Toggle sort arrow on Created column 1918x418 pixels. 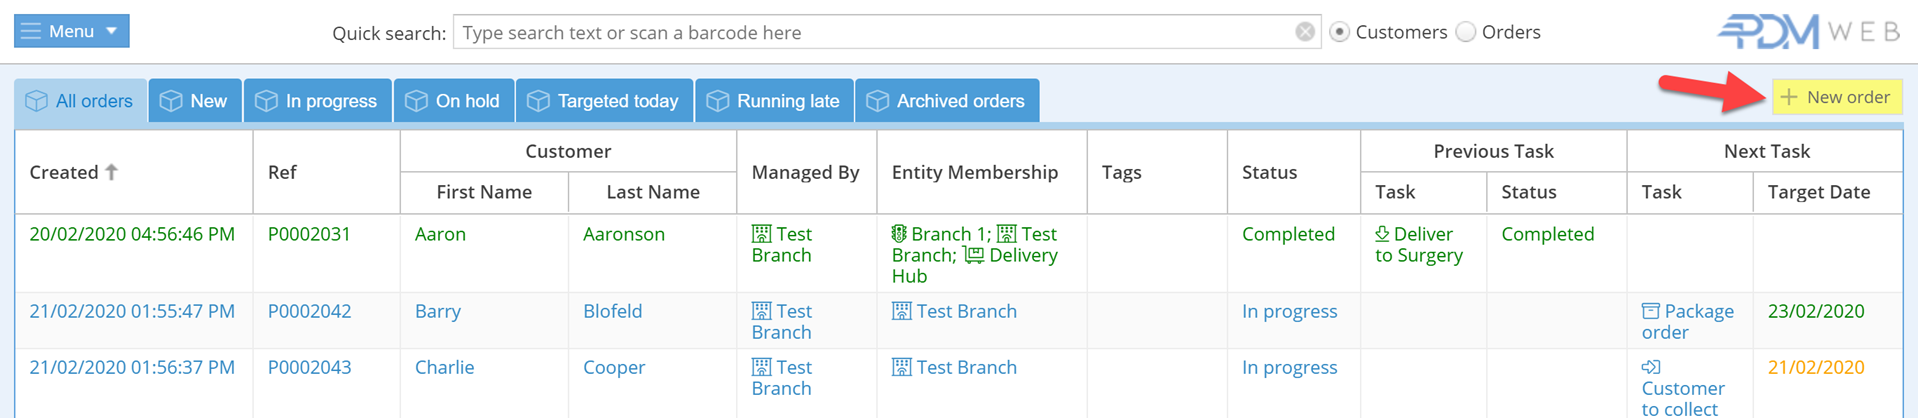[x=112, y=172]
